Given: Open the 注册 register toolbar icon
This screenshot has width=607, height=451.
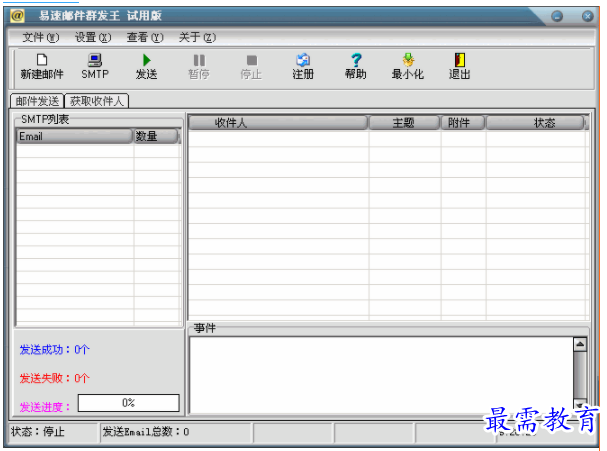Looking at the screenshot, I should (303, 66).
